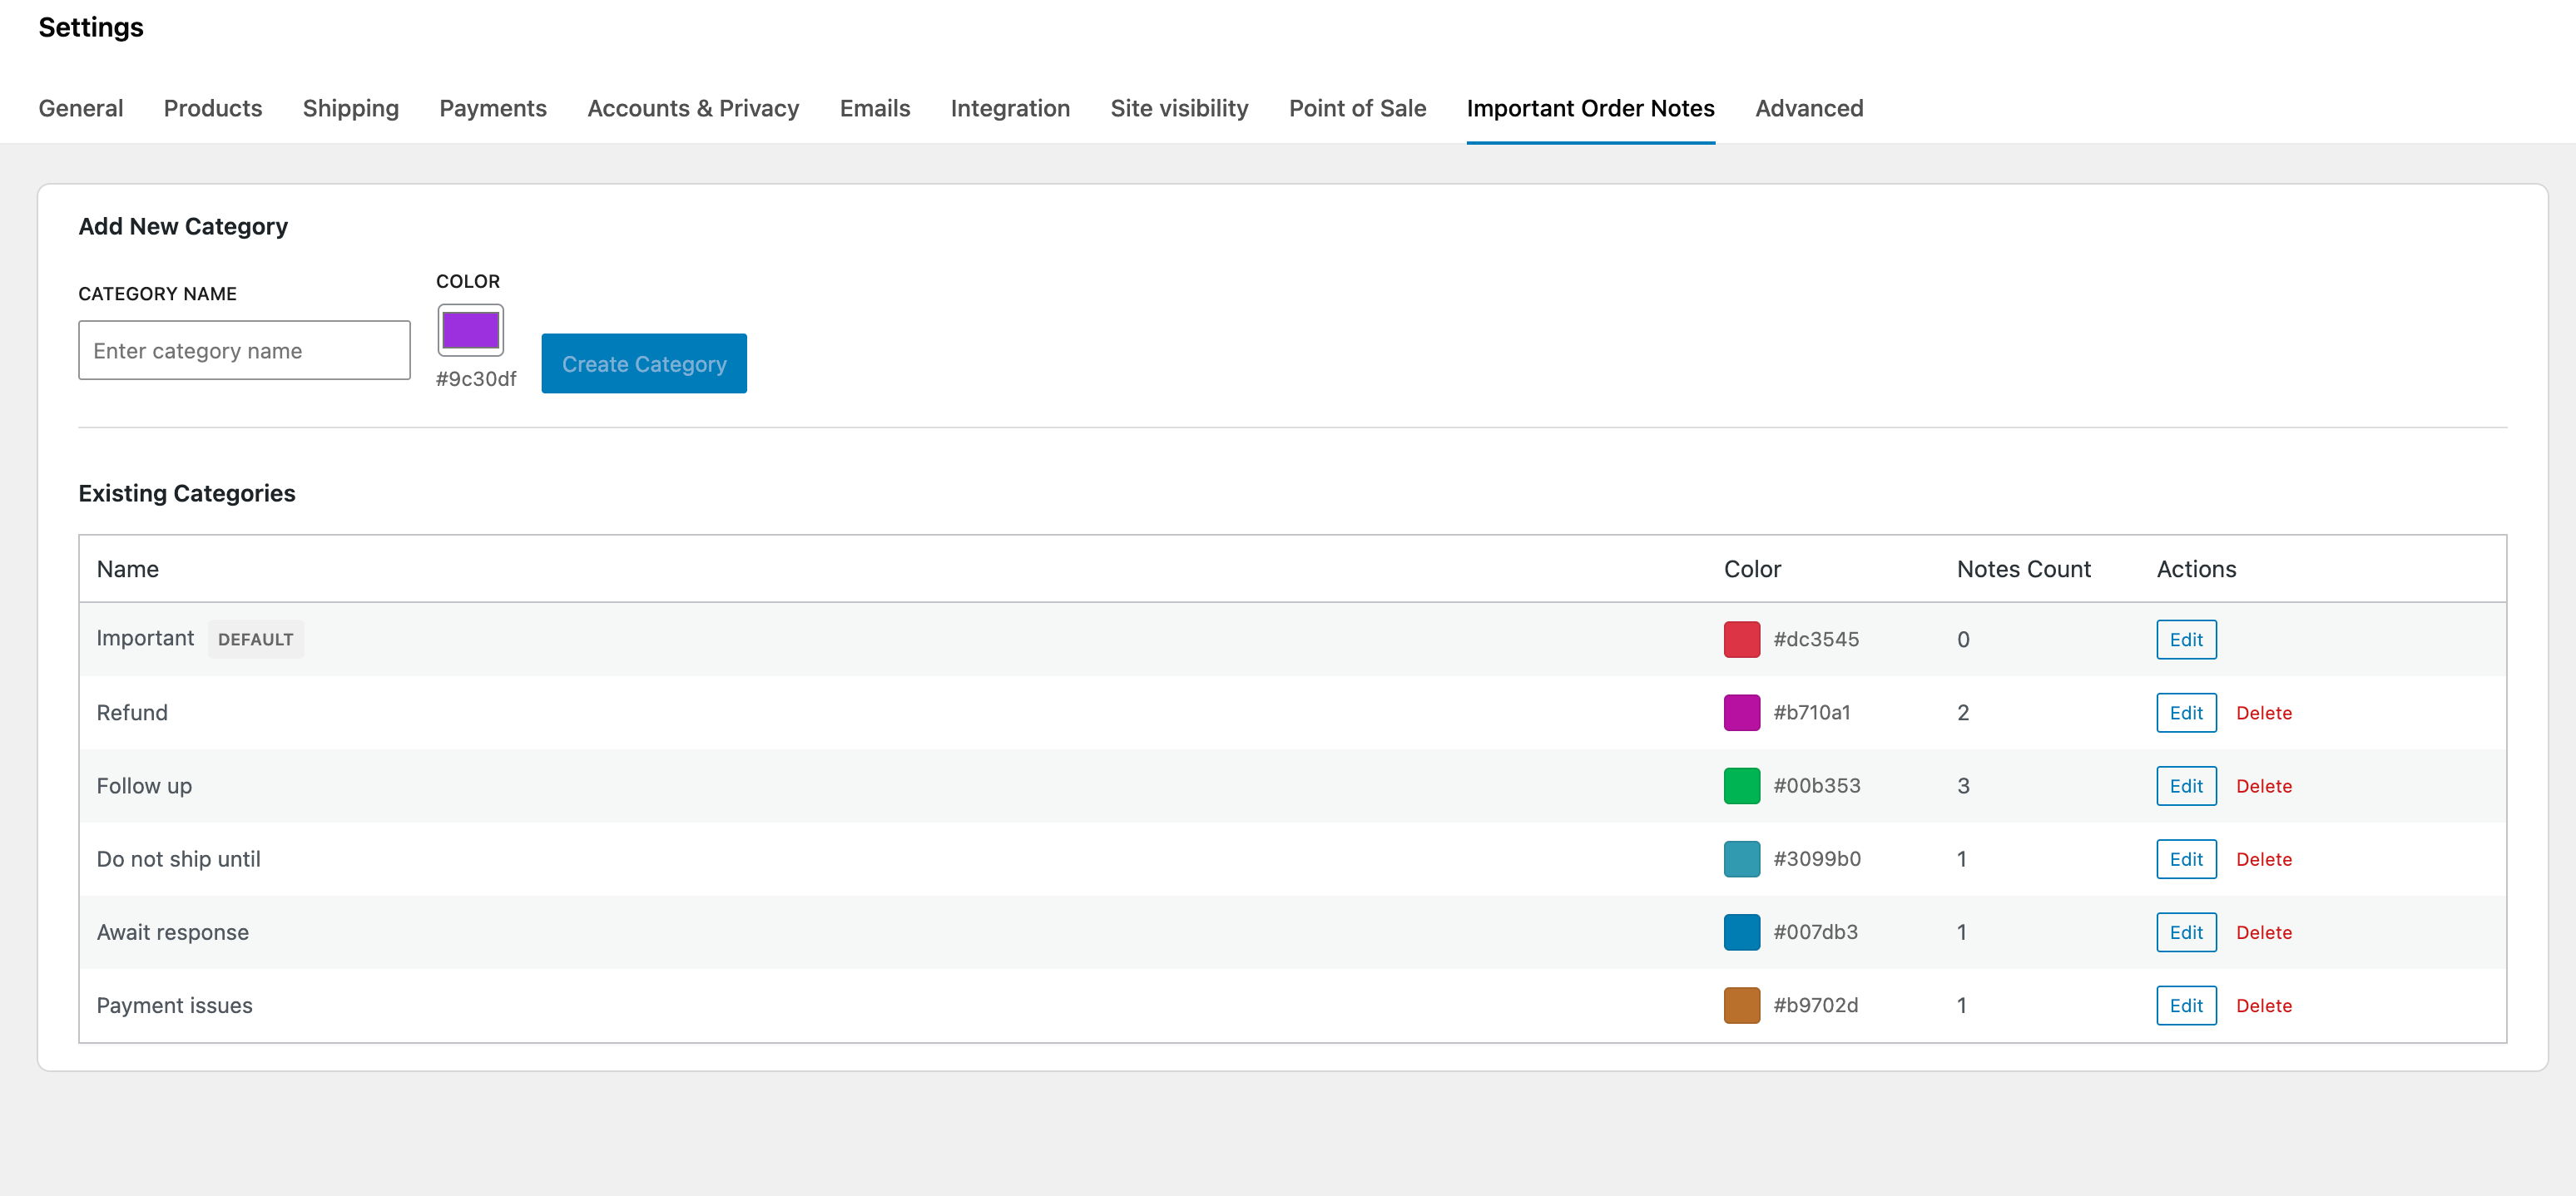
Task: Select the Payments tab
Action: pos(493,108)
